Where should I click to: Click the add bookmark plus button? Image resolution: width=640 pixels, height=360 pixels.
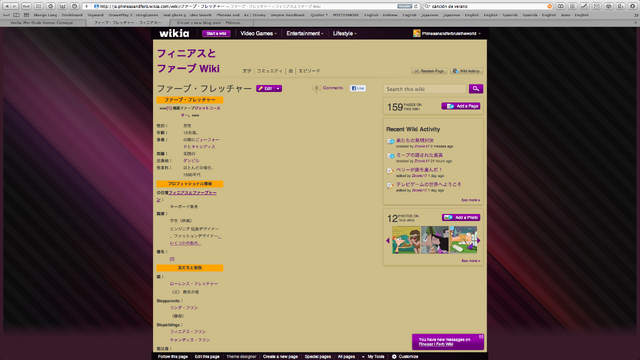coord(86,6)
